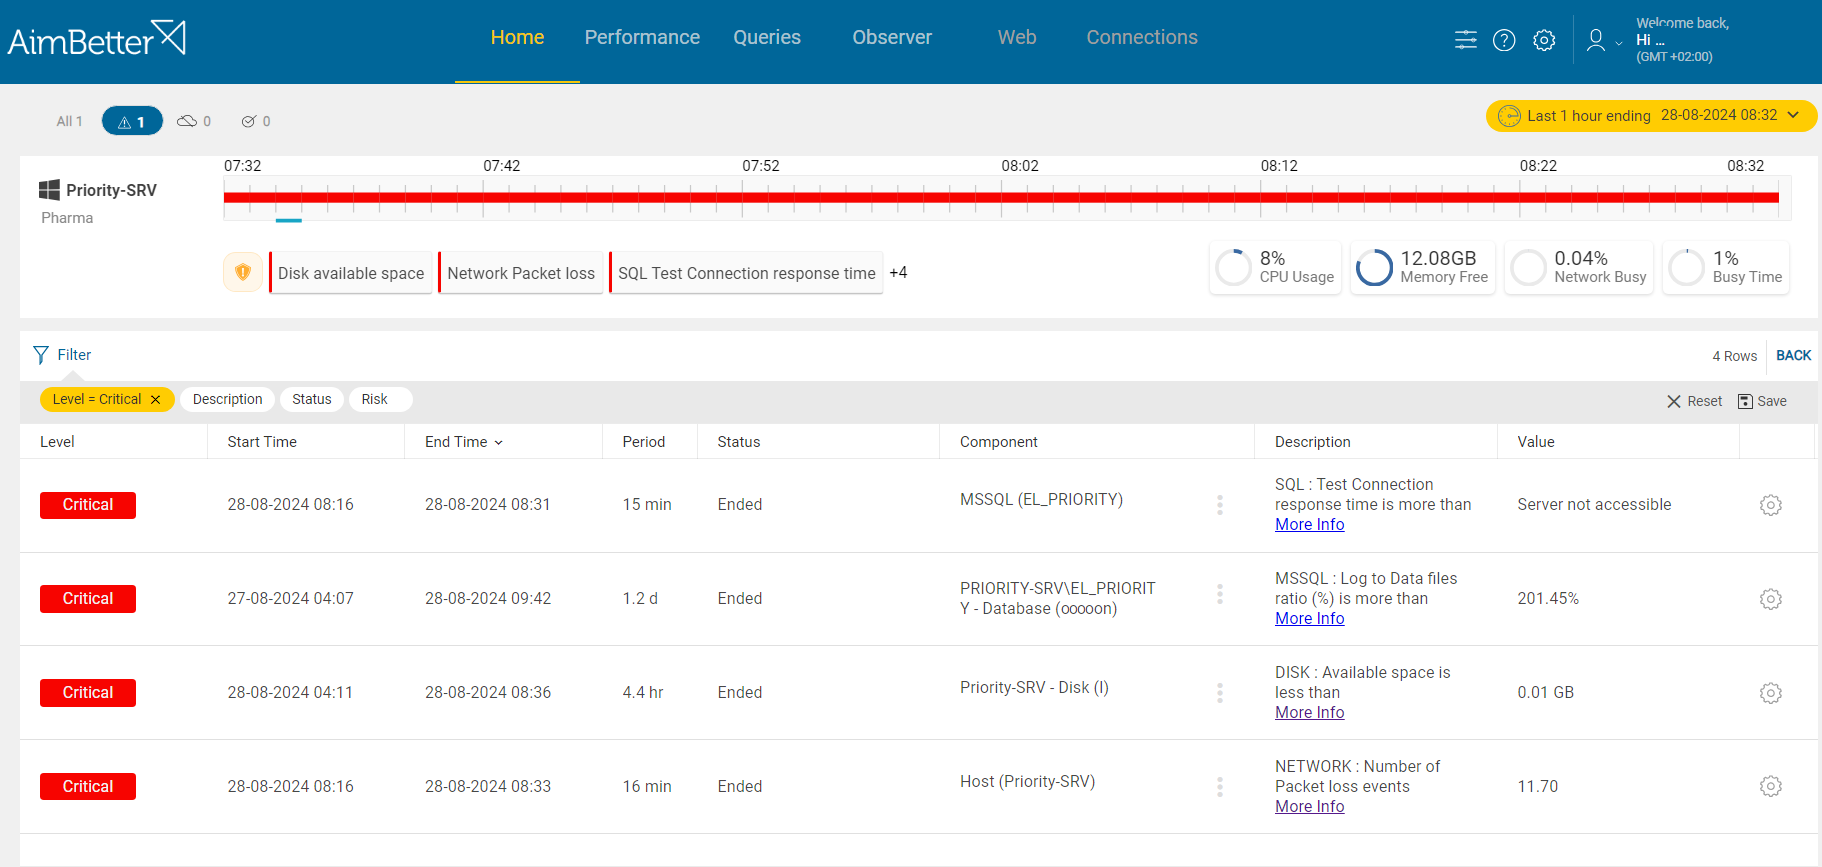Viewport: 1822px width, 867px height.
Task: Click the clock icon in time range
Action: tap(1509, 116)
